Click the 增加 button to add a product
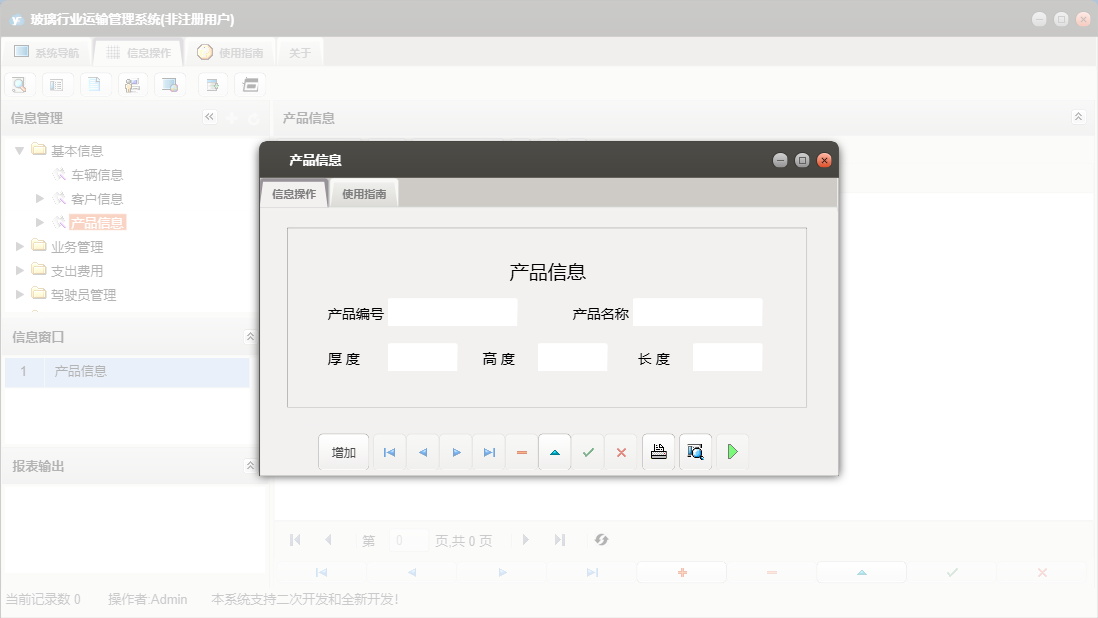 coord(343,451)
